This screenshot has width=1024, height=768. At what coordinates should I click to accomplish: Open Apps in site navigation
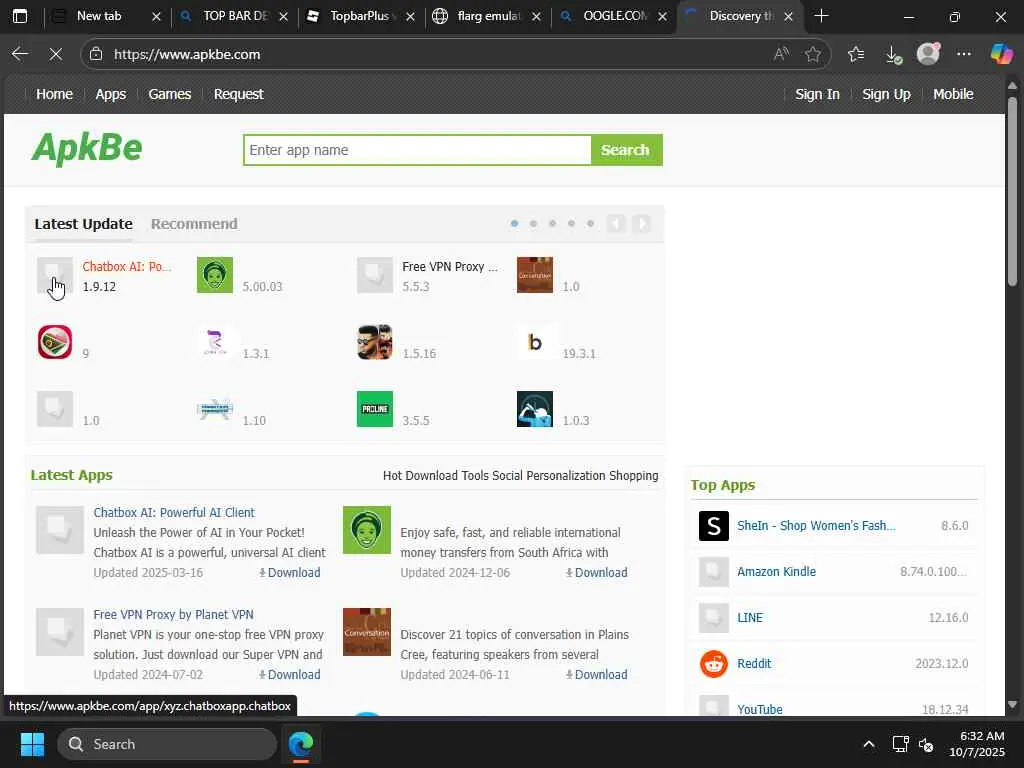pos(110,94)
